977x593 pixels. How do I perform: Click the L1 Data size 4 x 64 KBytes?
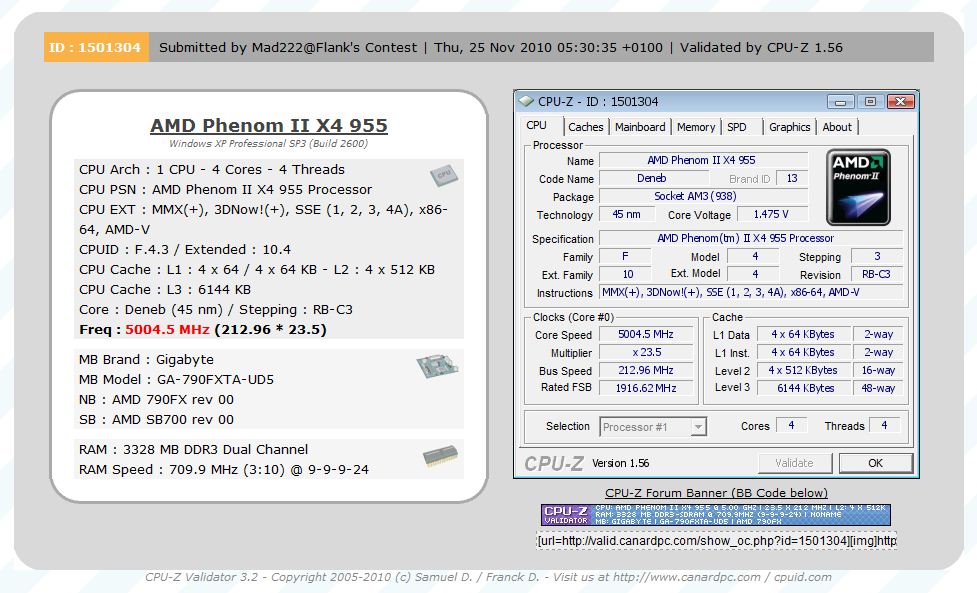[803, 334]
